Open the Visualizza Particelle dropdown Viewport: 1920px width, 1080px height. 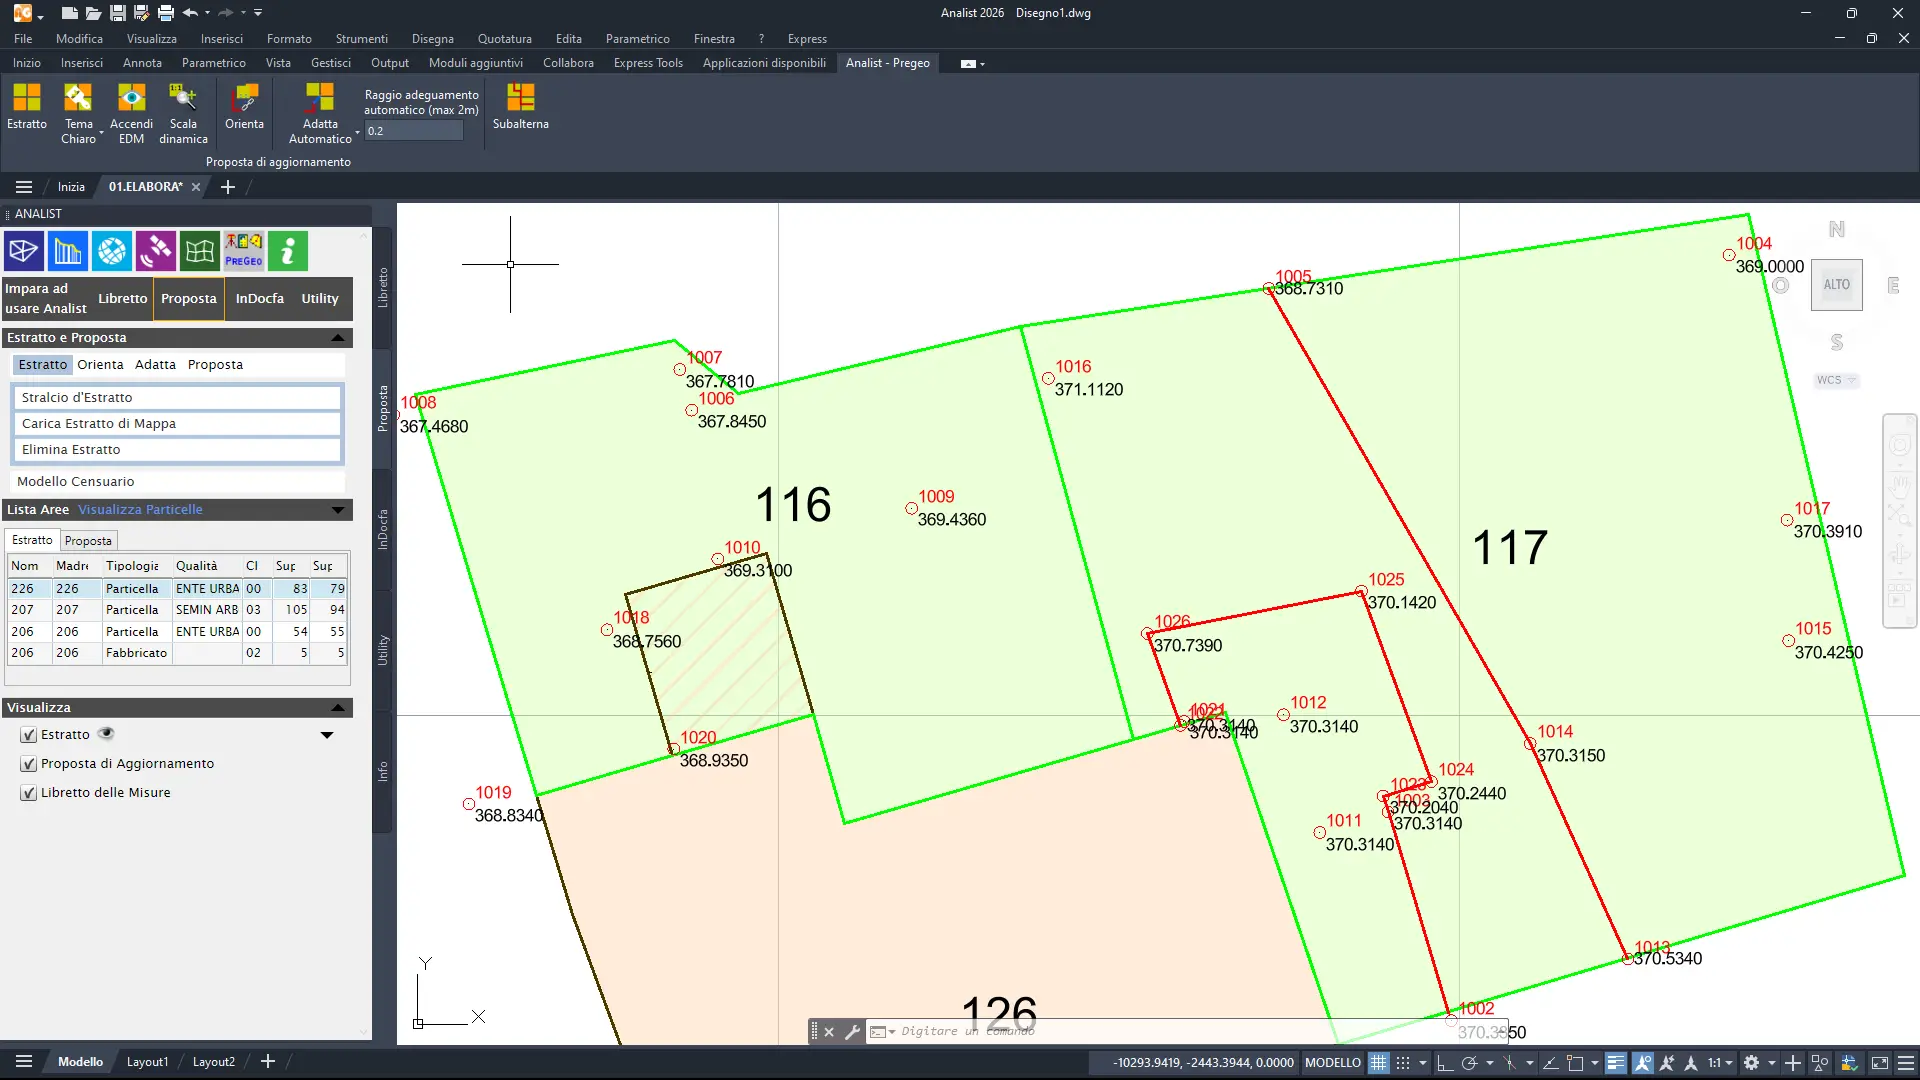point(140,509)
